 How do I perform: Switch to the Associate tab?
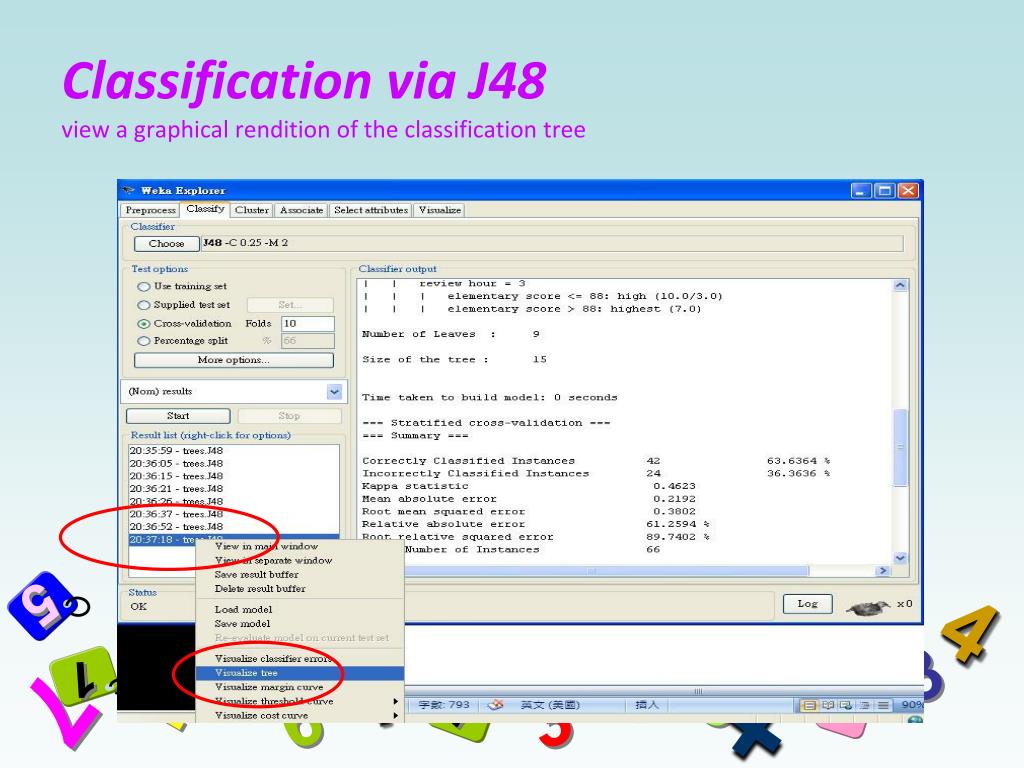301,210
